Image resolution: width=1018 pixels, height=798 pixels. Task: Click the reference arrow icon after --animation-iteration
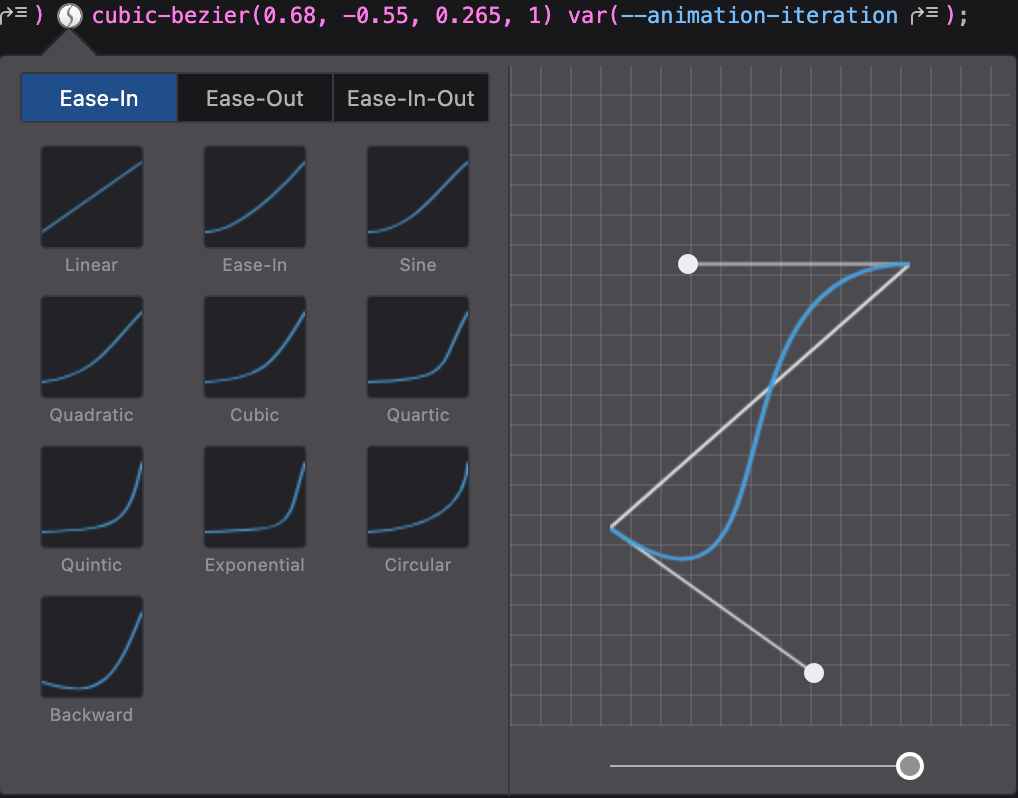(923, 15)
